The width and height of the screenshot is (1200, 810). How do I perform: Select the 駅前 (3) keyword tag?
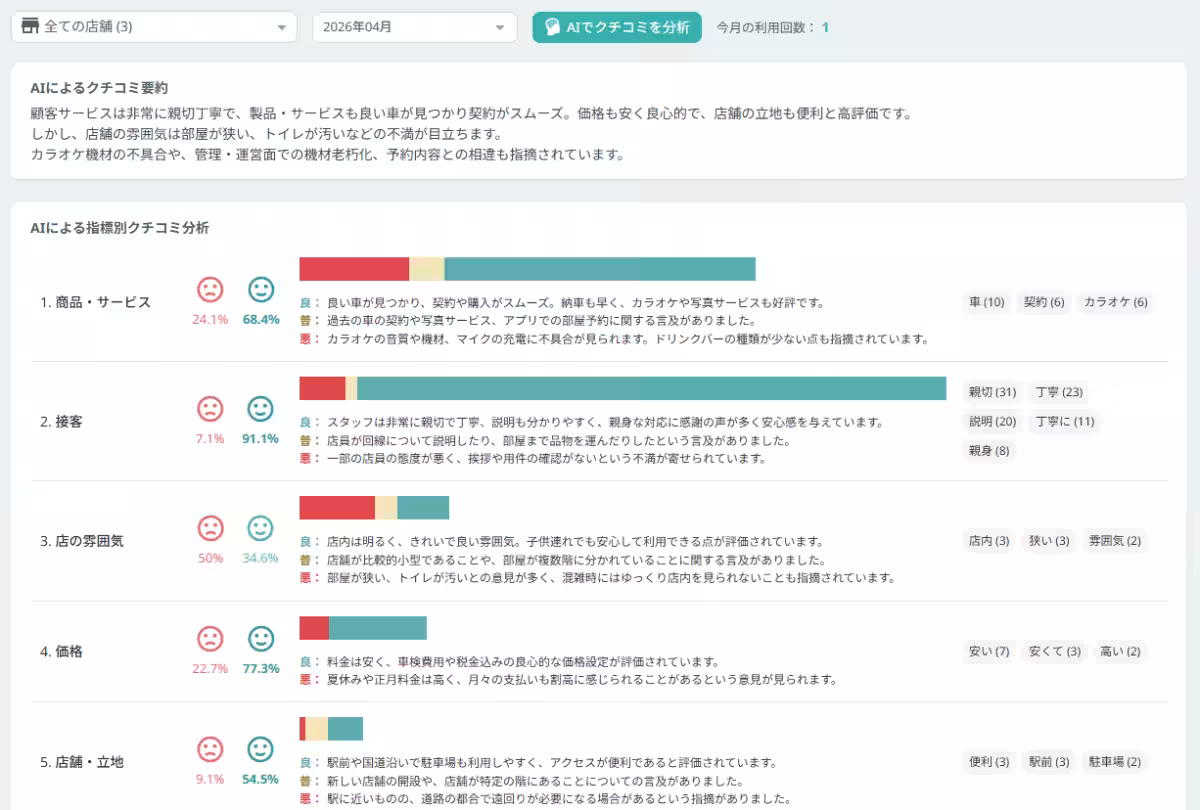(x=1049, y=762)
